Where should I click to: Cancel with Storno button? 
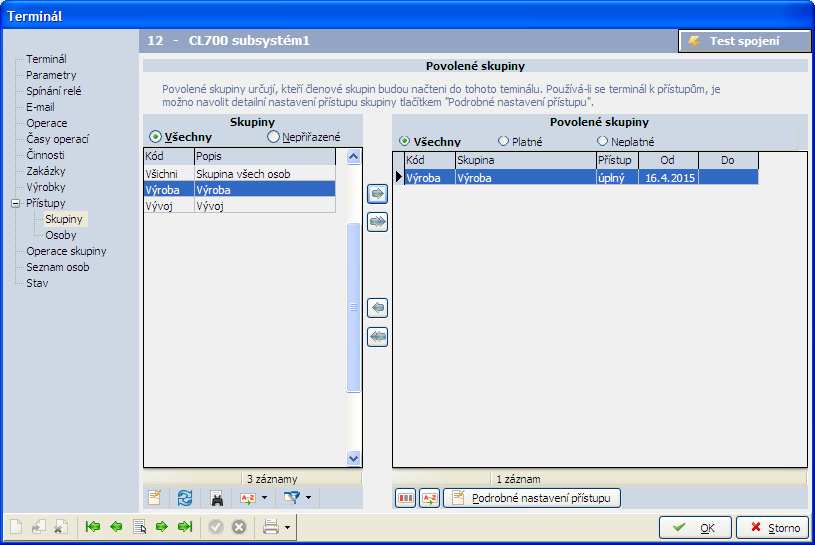[773, 528]
